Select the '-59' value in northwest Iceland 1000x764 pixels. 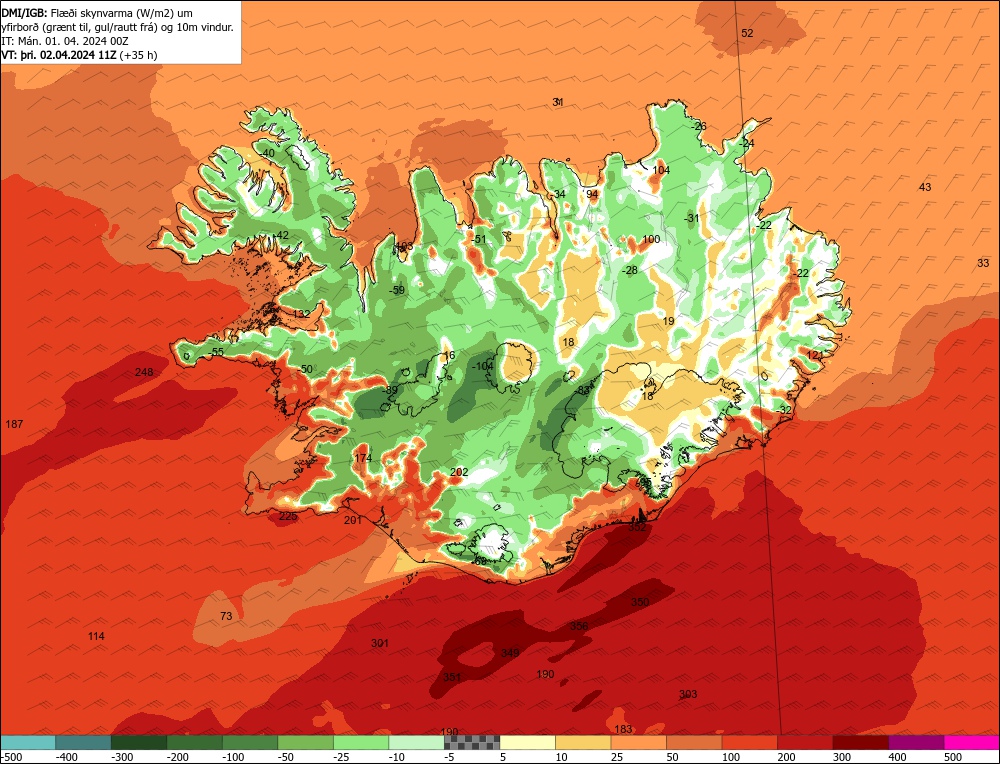tap(397, 290)
